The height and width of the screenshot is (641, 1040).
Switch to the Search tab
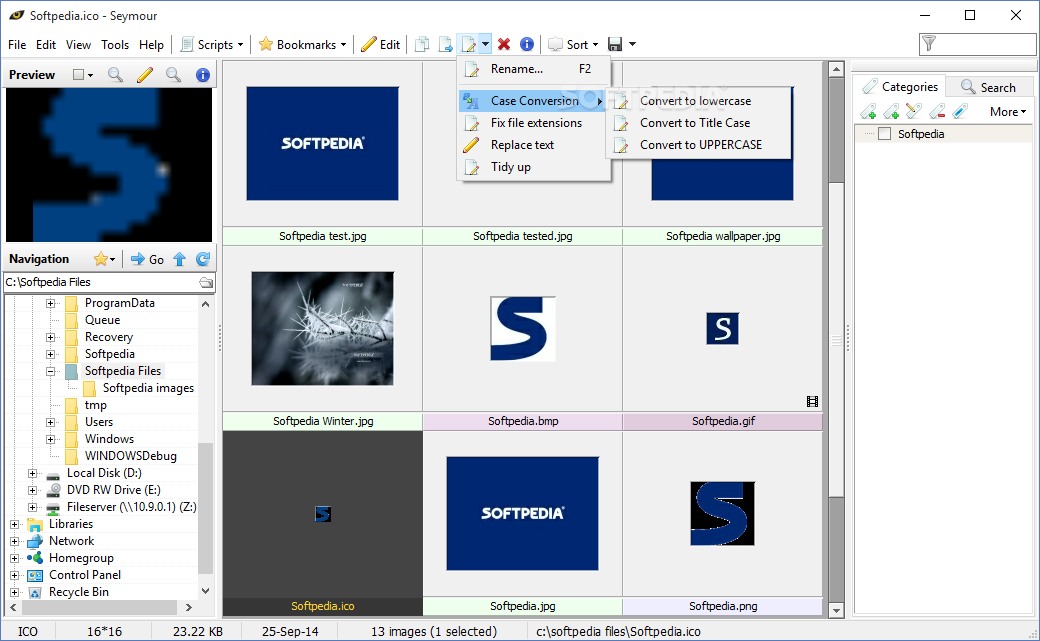point(989,87)
